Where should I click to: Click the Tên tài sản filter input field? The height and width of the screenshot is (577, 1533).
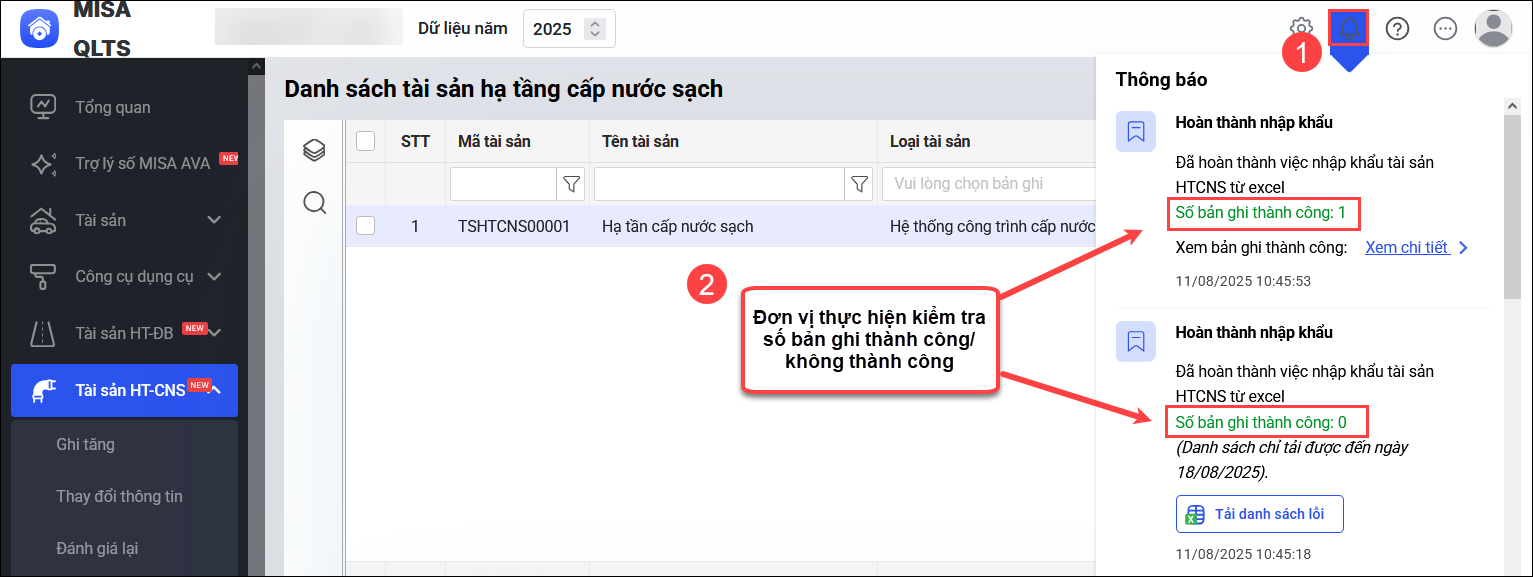tap(720, 184)
